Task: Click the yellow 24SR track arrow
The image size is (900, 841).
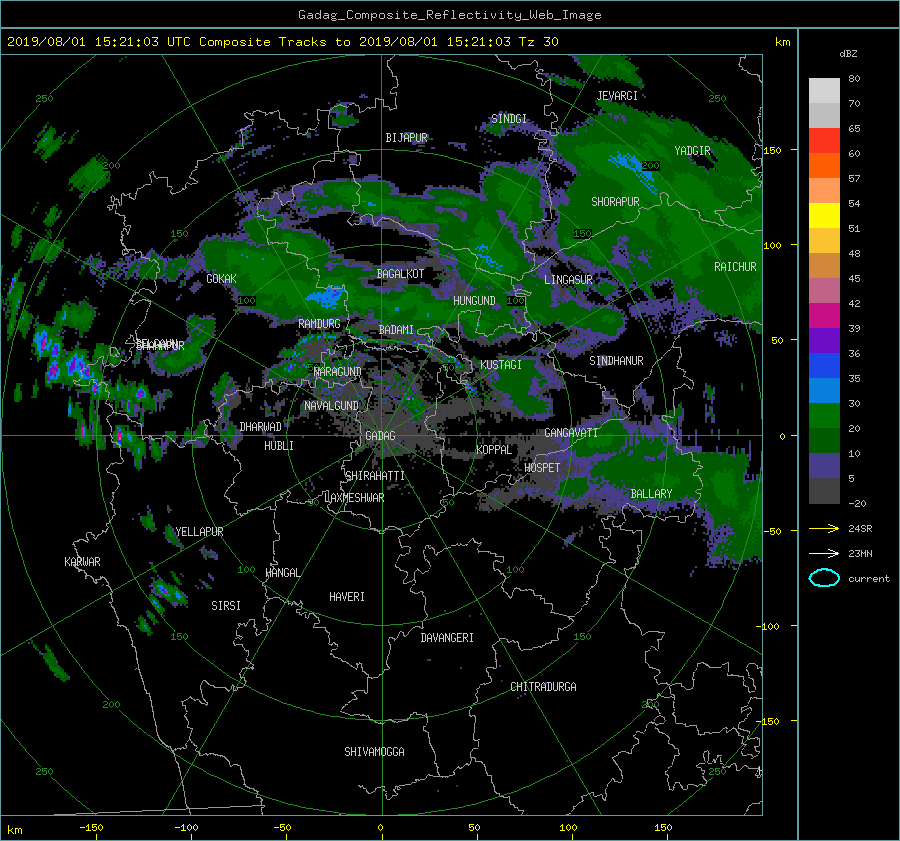Action: click(824, 528)
